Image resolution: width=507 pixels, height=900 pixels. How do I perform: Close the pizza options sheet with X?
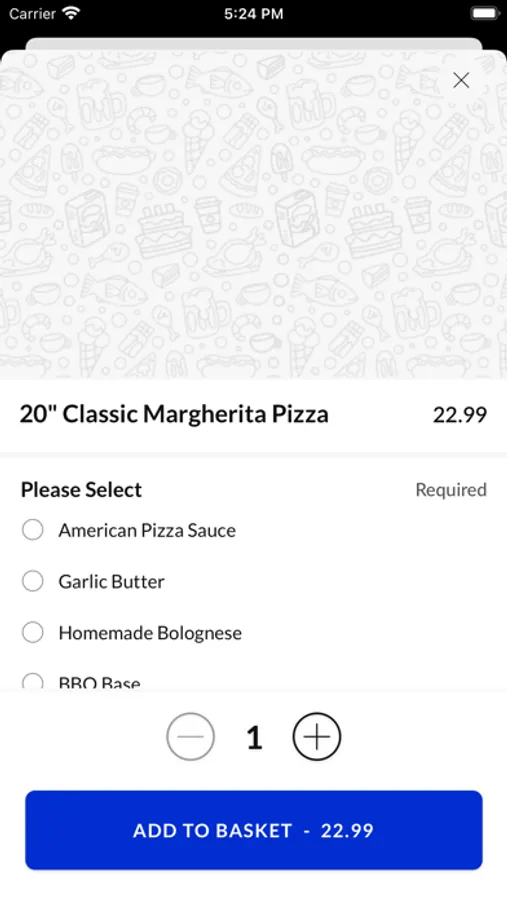tap(461, 80)
